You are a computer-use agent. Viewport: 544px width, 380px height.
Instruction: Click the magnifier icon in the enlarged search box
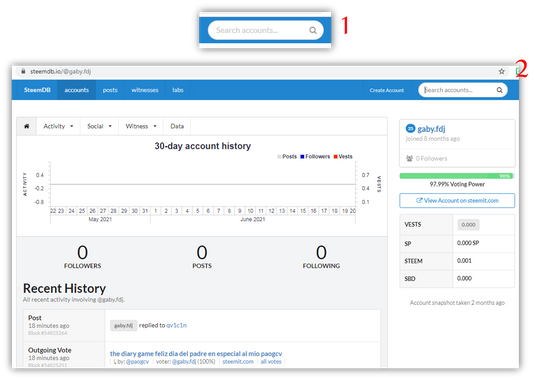313,31
